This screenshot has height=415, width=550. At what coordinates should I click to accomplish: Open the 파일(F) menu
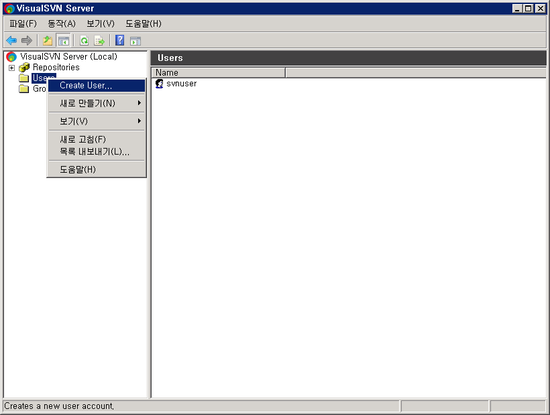23,24
